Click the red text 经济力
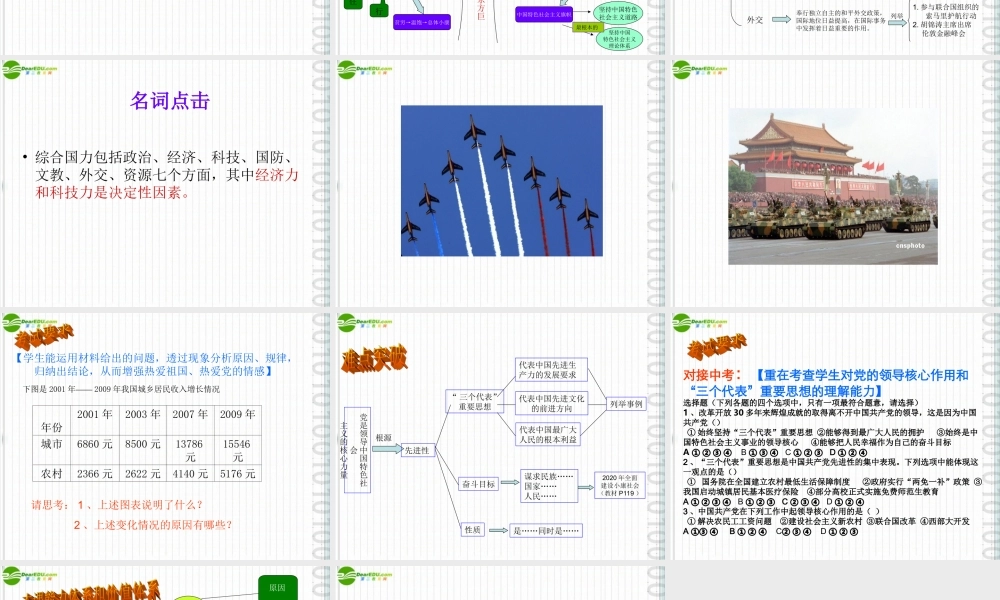This screenshot has height=600, width=1000. [277, 175]
